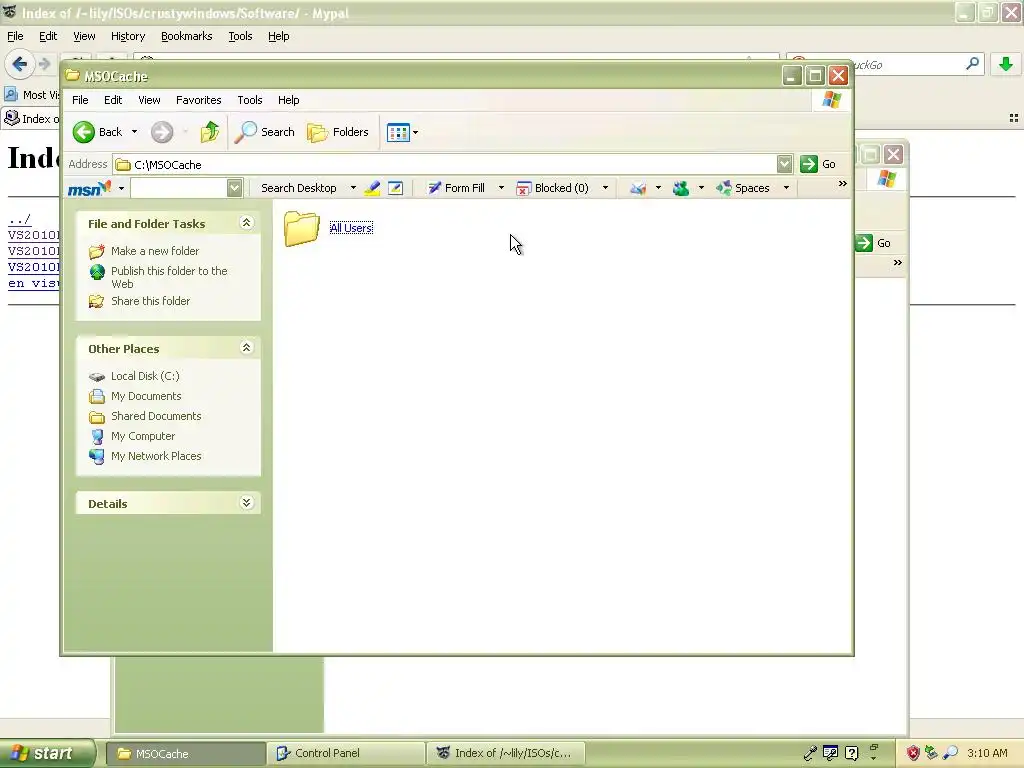The height and width of the screenshot is (768, 1024).
Task: Click the Start button
Action: [46, 753]
